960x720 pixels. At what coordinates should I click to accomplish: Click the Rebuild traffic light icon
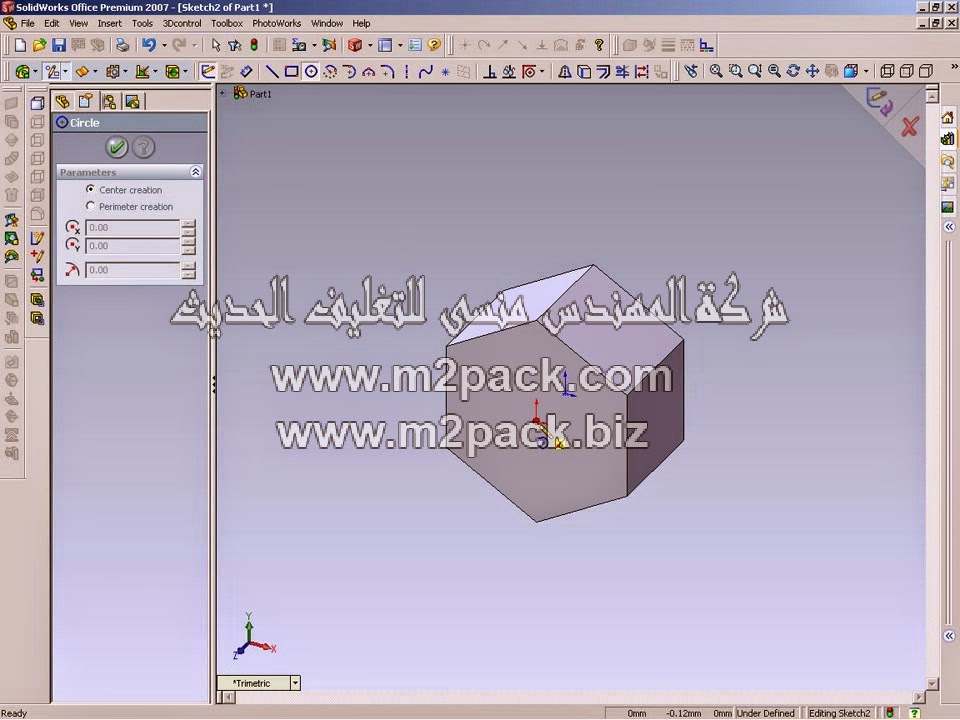(253, 45)
